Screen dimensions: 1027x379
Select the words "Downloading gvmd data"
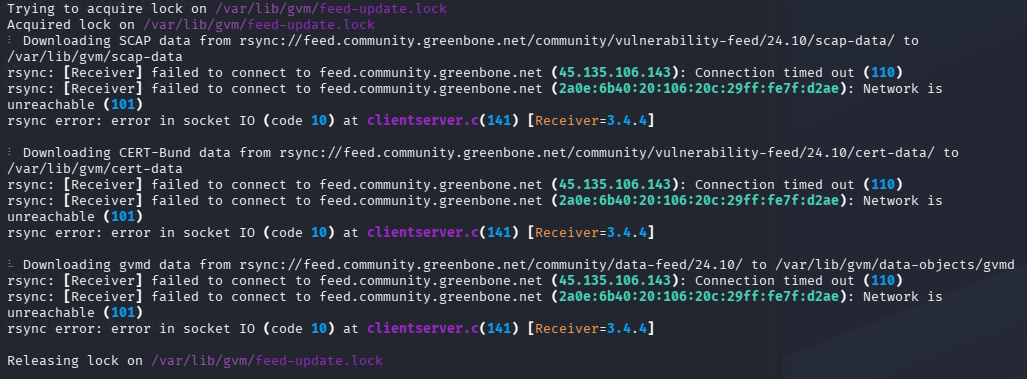click(107, 265)
